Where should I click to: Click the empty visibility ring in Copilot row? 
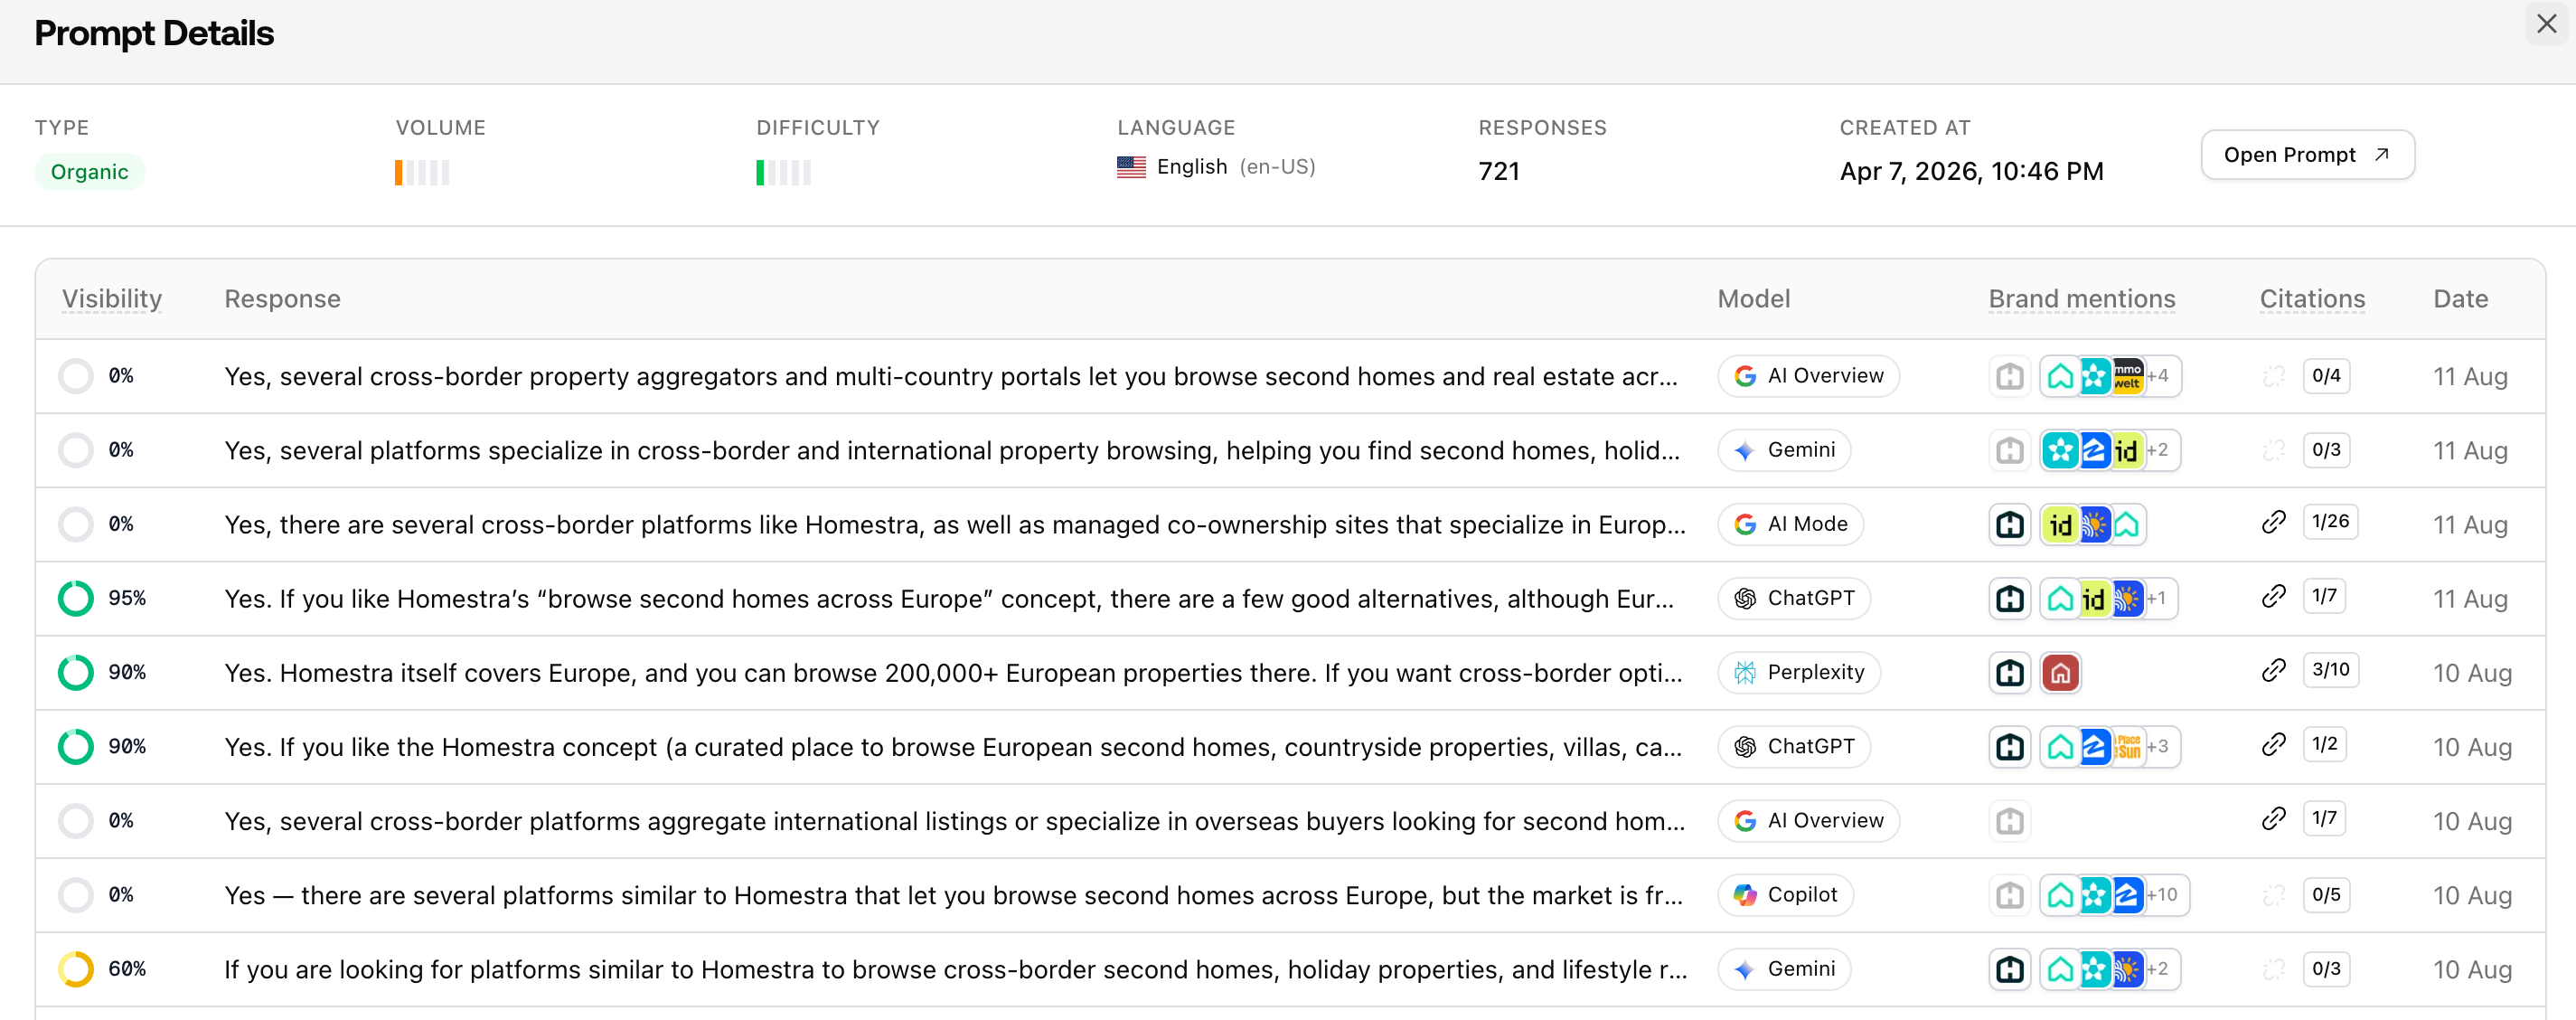(76, 895)
